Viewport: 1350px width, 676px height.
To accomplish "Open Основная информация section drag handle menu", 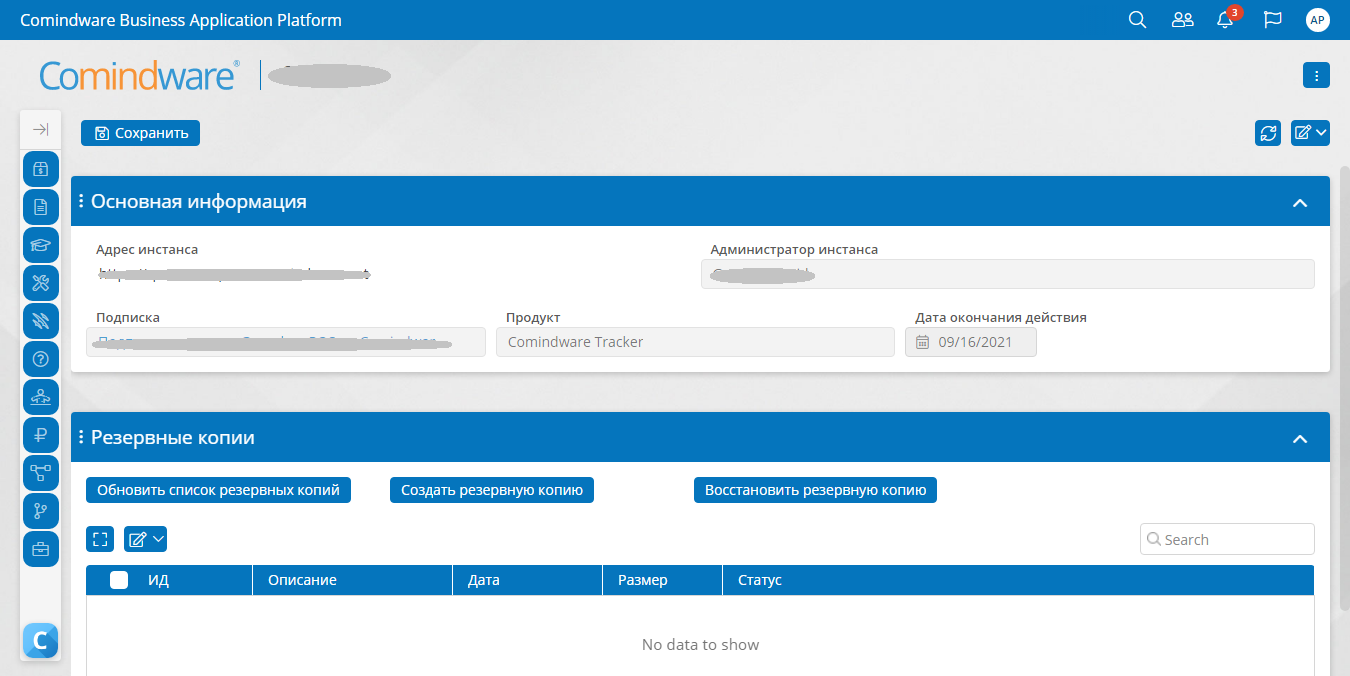I will (x=81, y=201).
